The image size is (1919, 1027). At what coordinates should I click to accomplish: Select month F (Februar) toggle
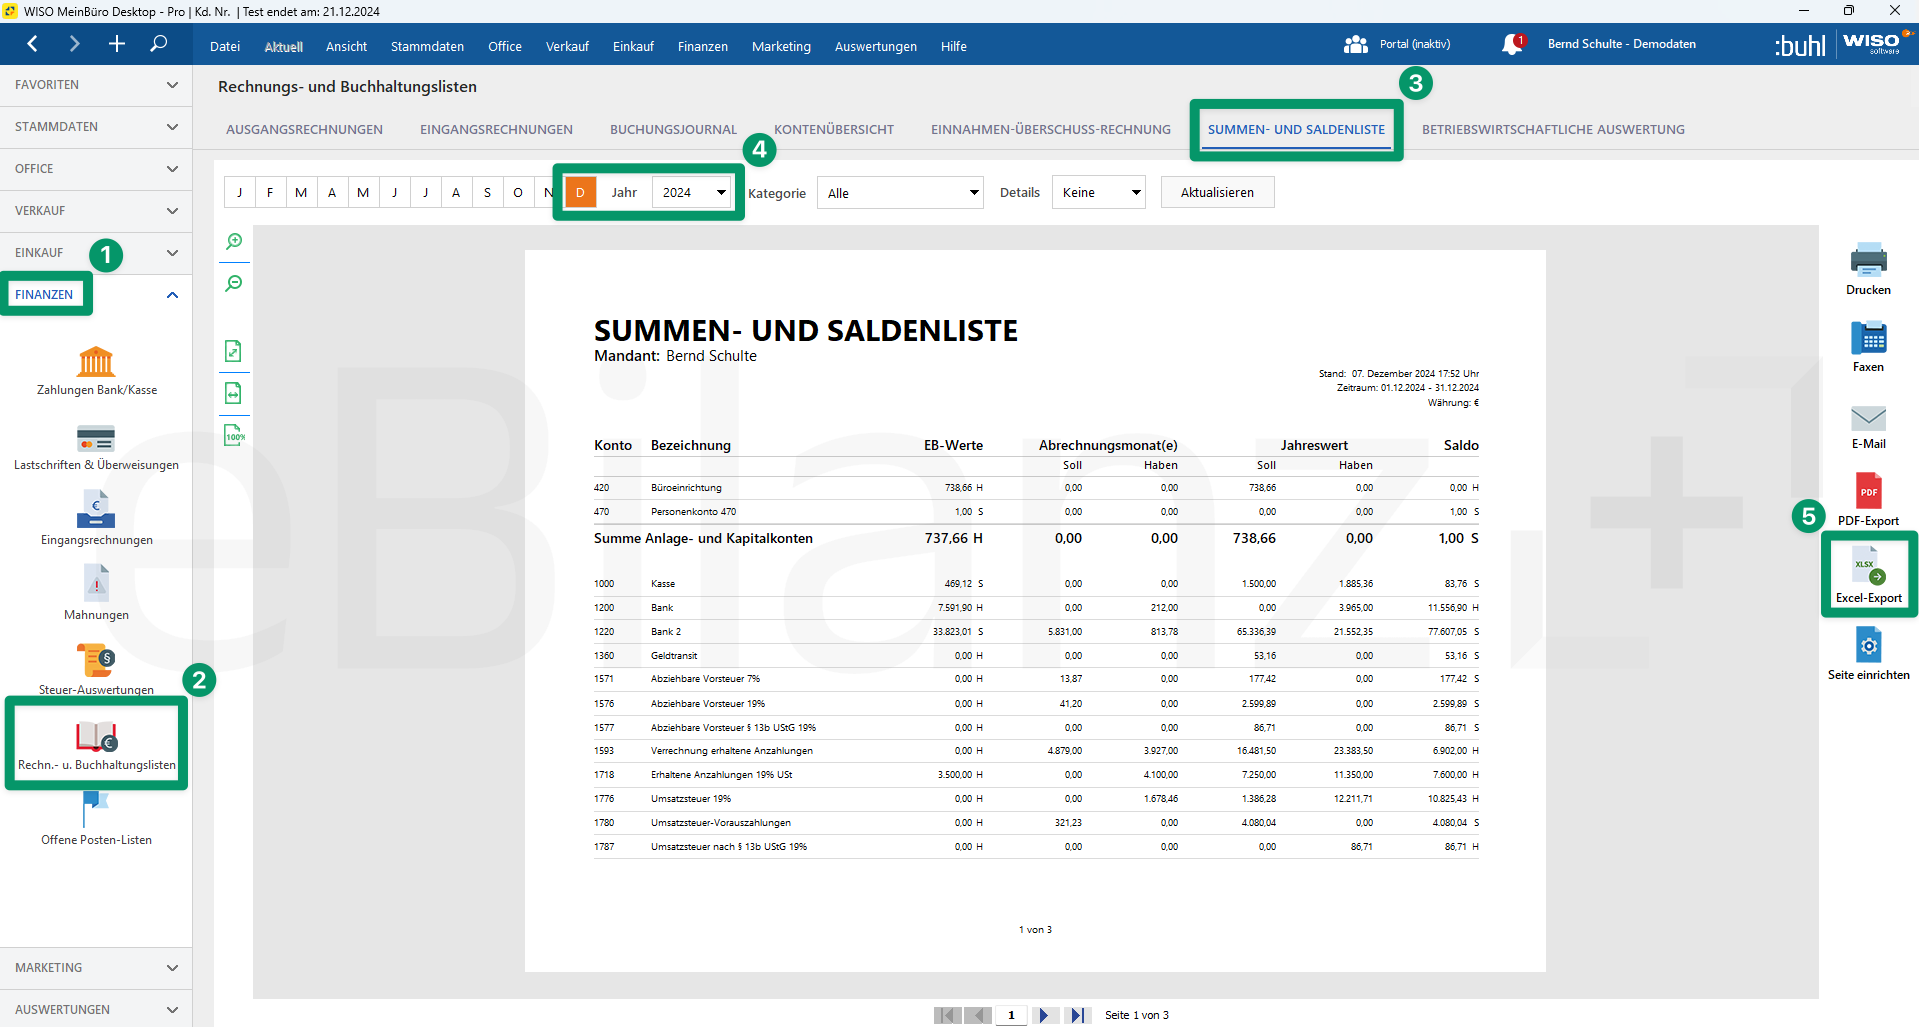[270, 193]
